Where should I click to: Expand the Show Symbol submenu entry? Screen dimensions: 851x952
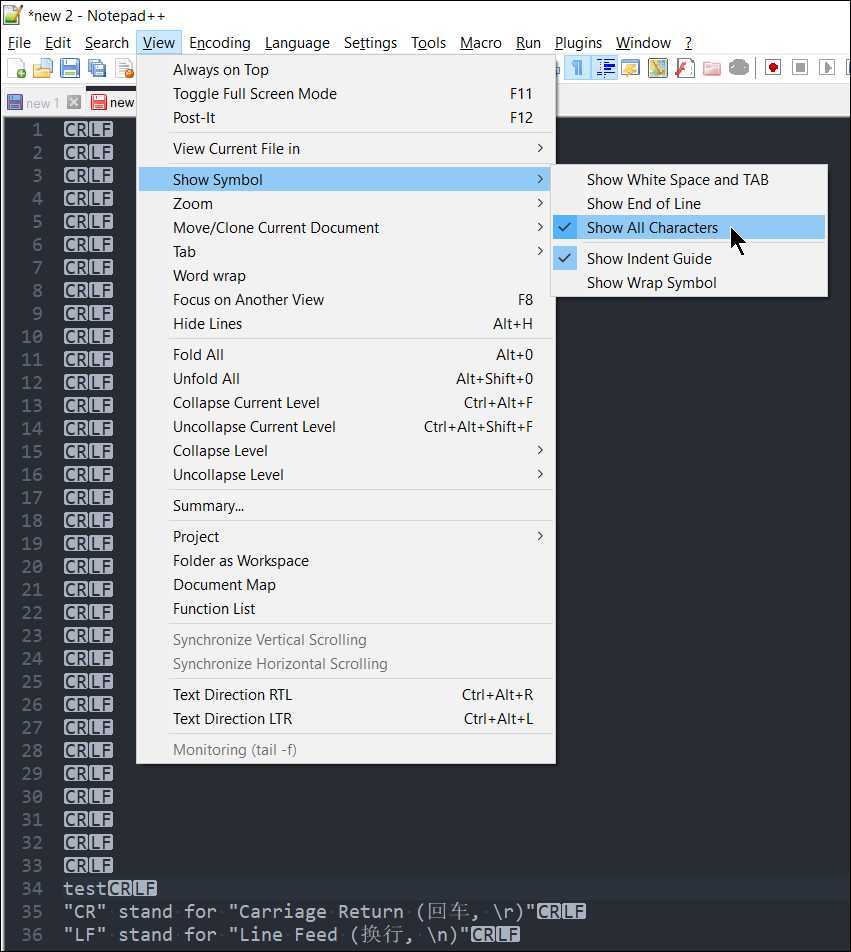pyautogui.click(x=346, y=180)
